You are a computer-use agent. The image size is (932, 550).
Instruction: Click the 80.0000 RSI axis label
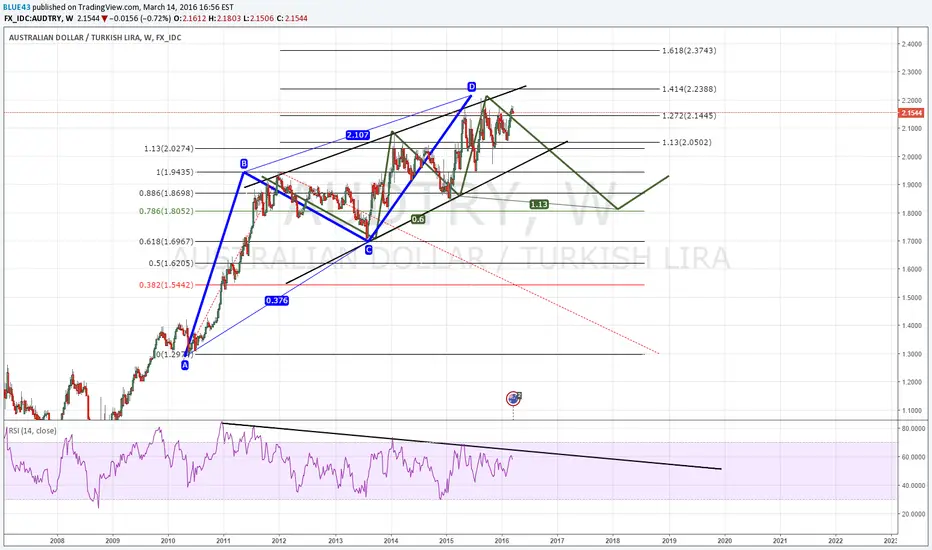912,428
